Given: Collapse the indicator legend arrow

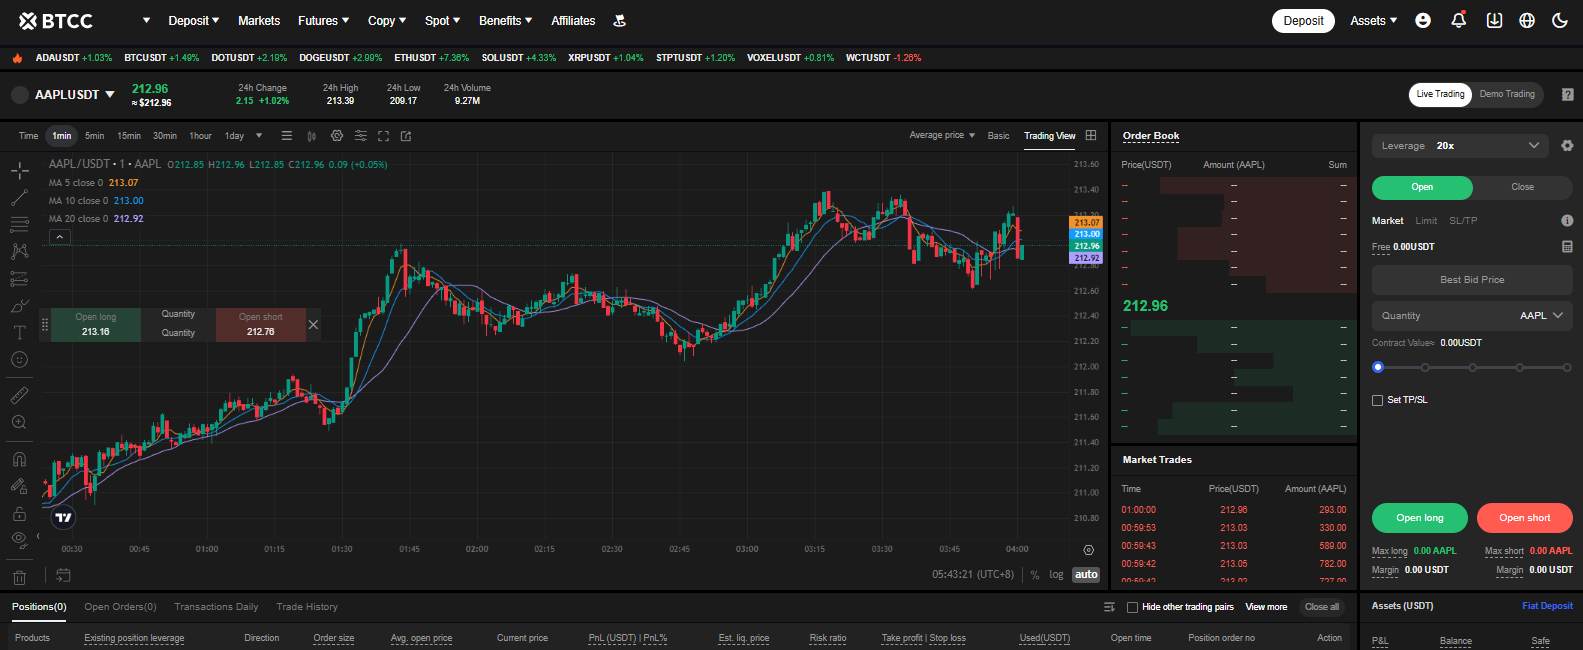Looking at the screenshot, I should click(x=60, y=237).
